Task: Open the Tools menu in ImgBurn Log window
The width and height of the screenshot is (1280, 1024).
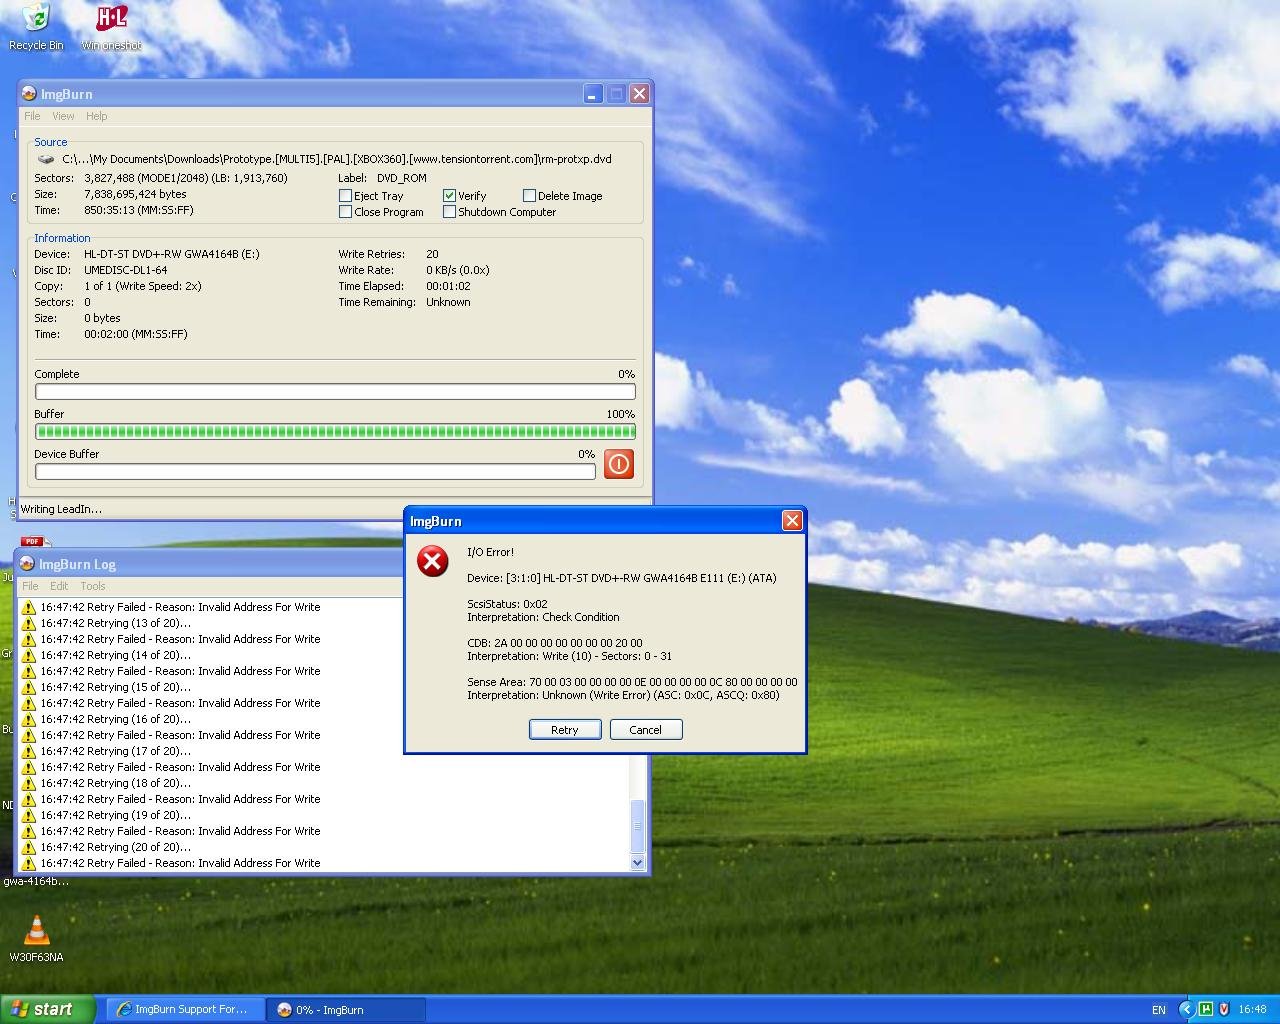Action: point(92,586)
